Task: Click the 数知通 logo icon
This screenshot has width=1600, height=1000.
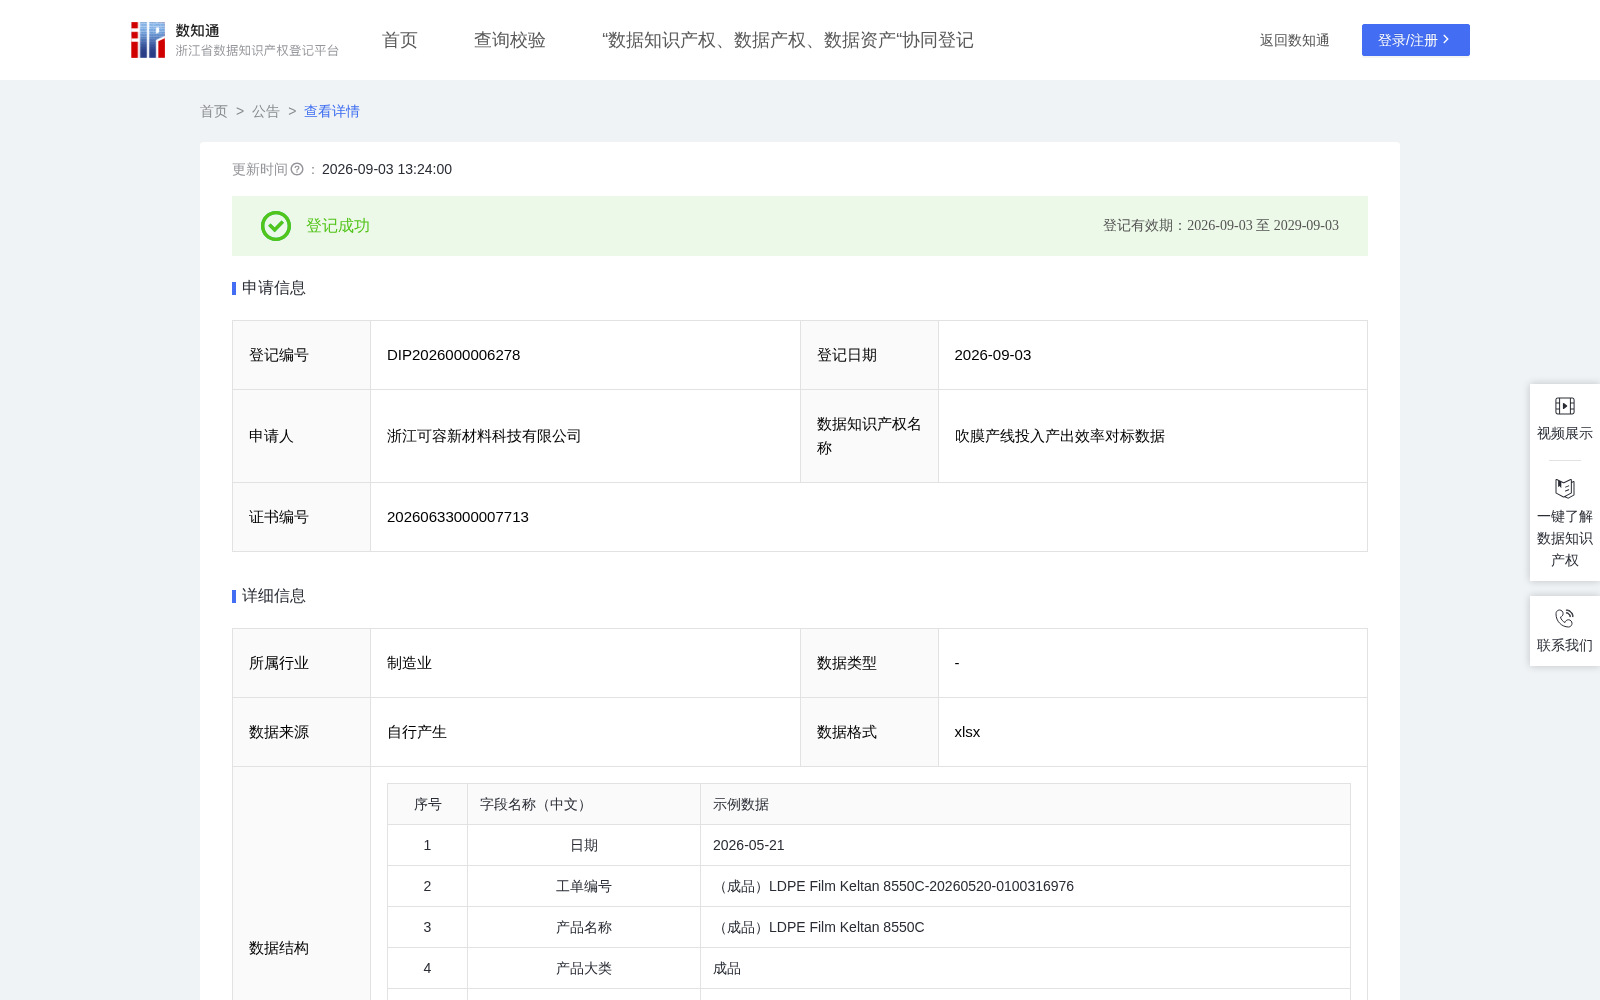Action: pyautogui.click(x=148, y=40)
